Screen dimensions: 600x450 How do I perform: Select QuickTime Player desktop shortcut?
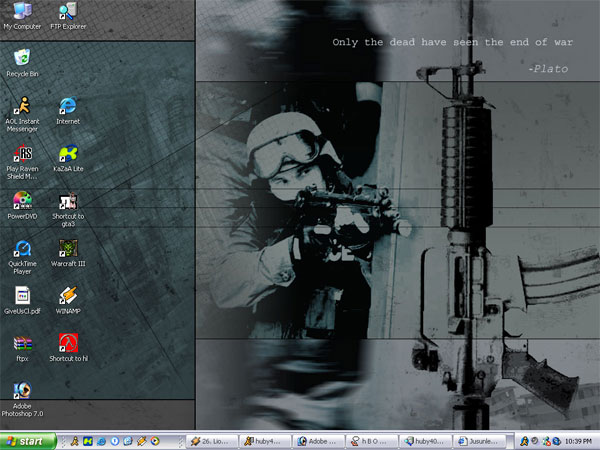click(x=22, y=248)
